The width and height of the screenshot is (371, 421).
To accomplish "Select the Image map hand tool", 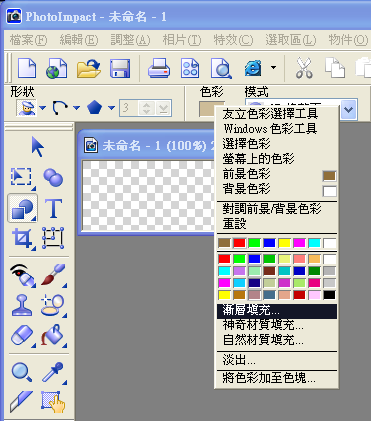I will [x=53, y=402].
